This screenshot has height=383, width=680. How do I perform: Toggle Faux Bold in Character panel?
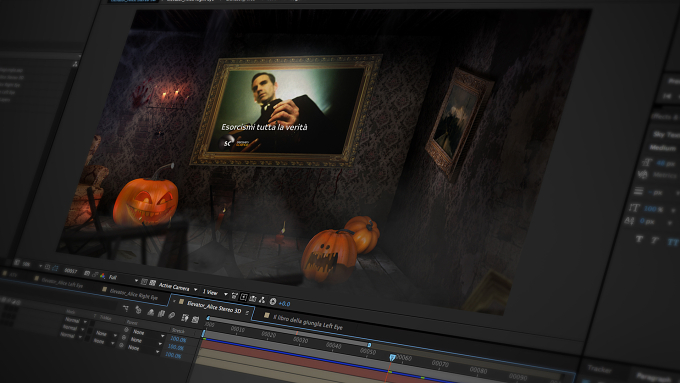[639, 239]
